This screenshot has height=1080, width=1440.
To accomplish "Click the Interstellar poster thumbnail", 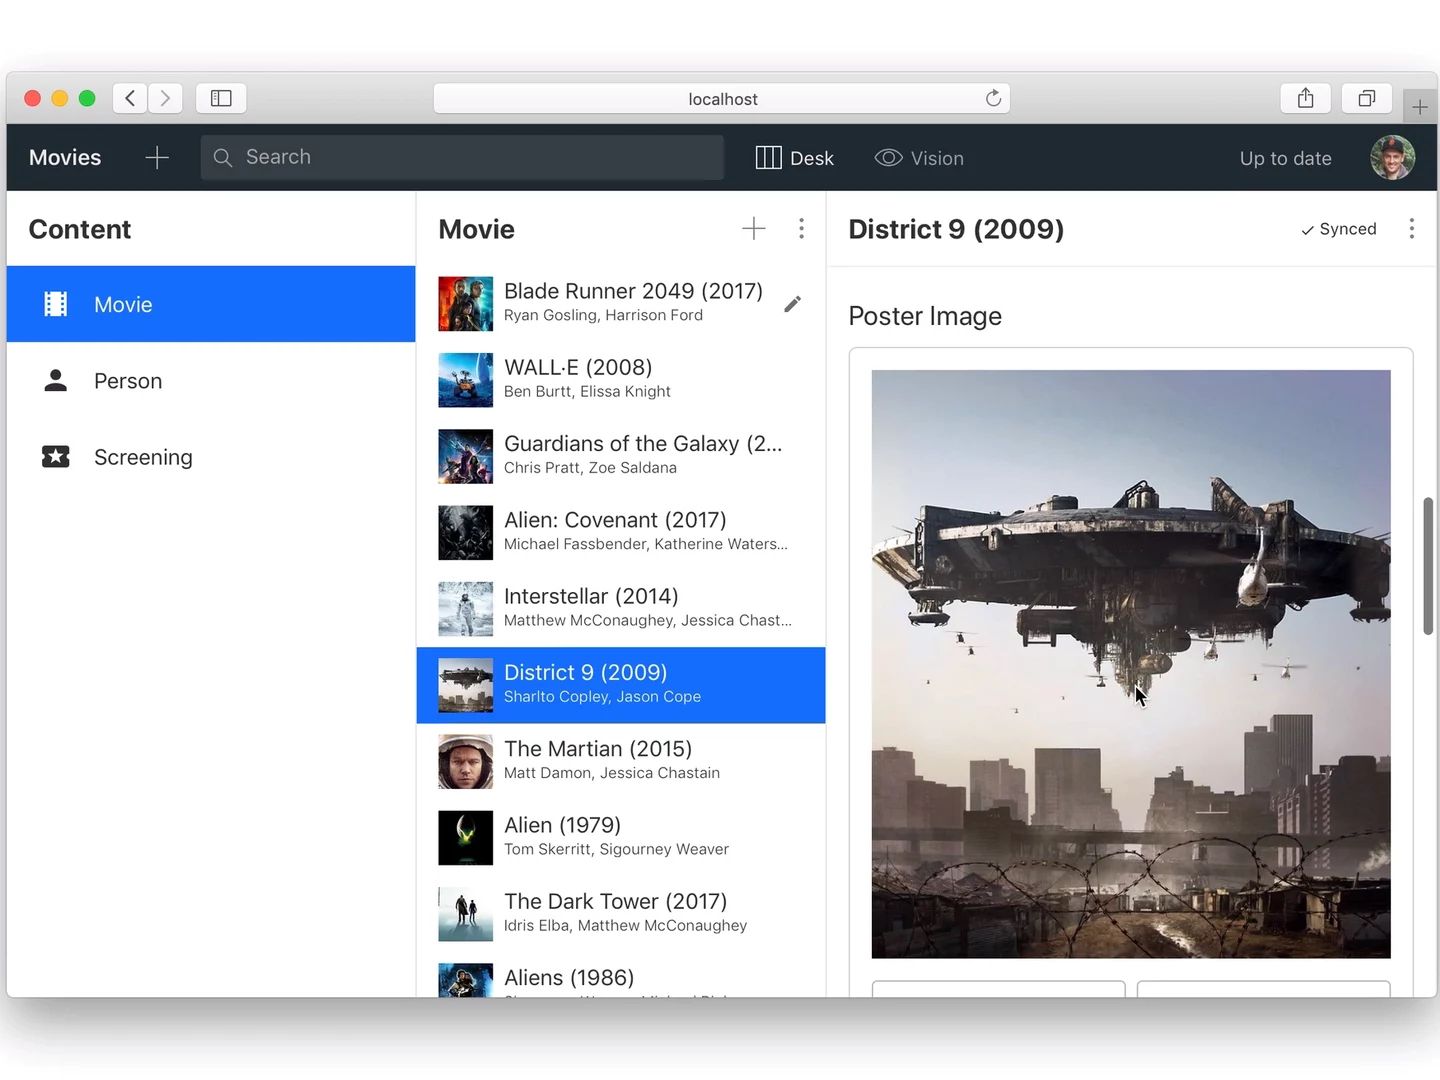I will pos(466,609).
